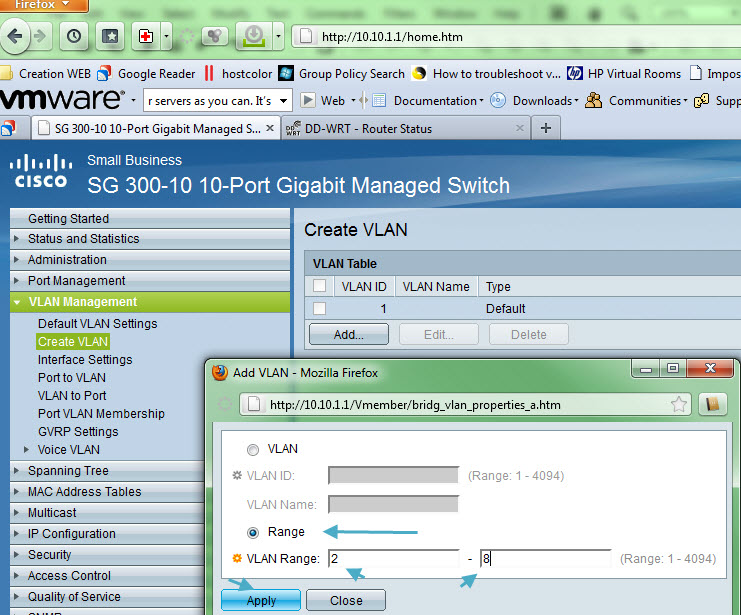
Task: Open Google Reader bookmark
Action: point(146,74)
